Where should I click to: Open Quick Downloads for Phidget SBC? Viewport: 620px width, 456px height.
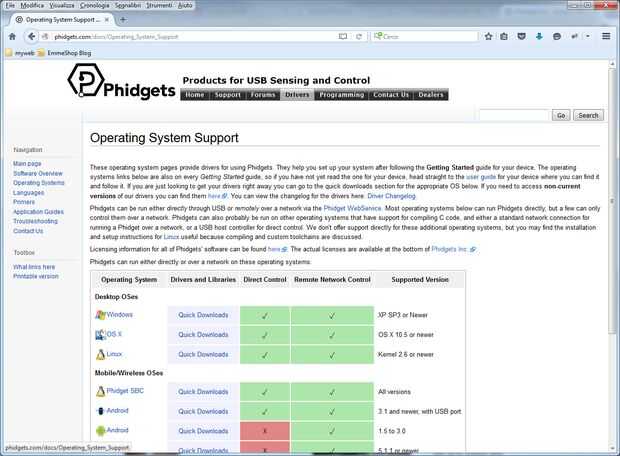[203, 392]
